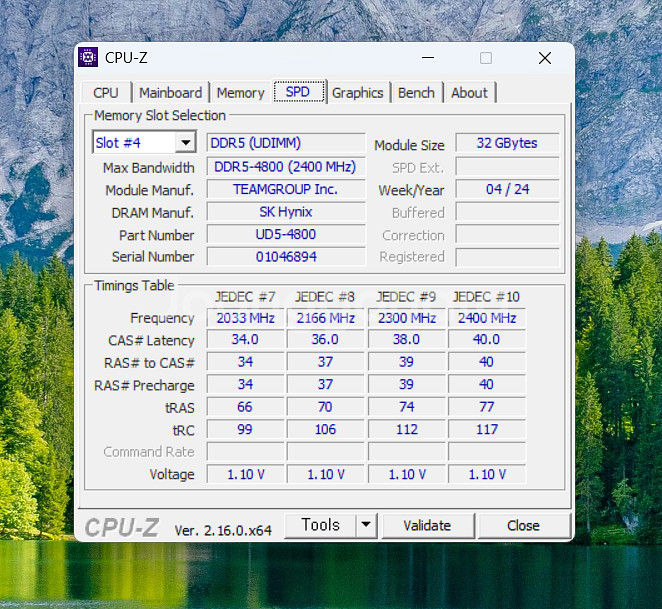Click the Tools button
This screenshot has height=609, width=662.
click(320, 525)
